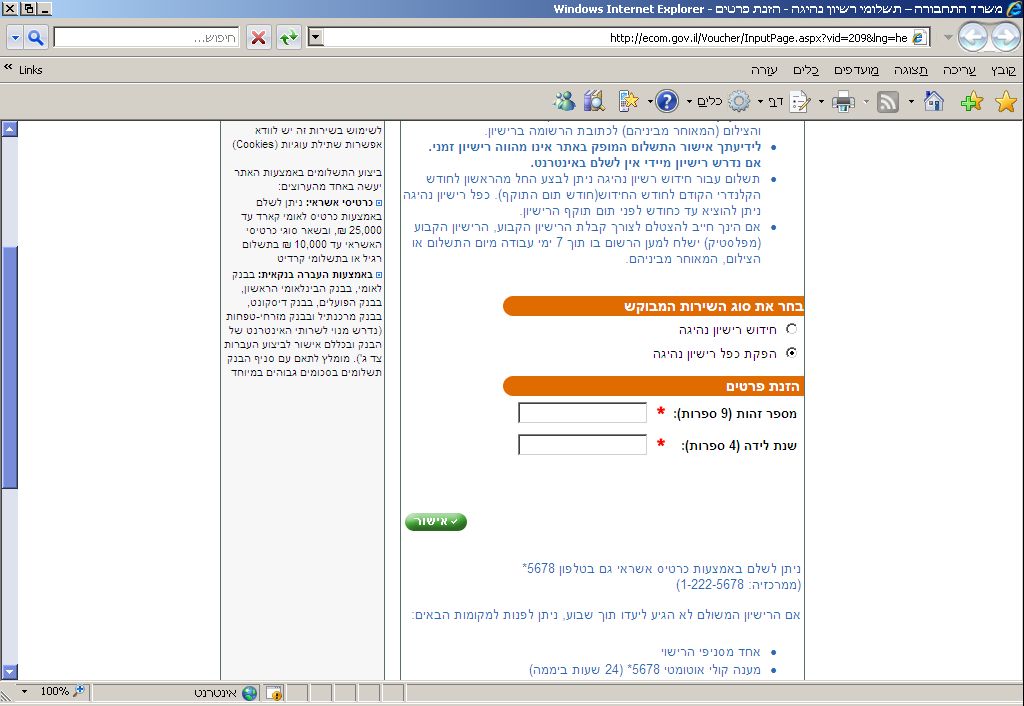The image size is (1024, 706).
Task: Click the Refresh page button
Action: point(289,38)
